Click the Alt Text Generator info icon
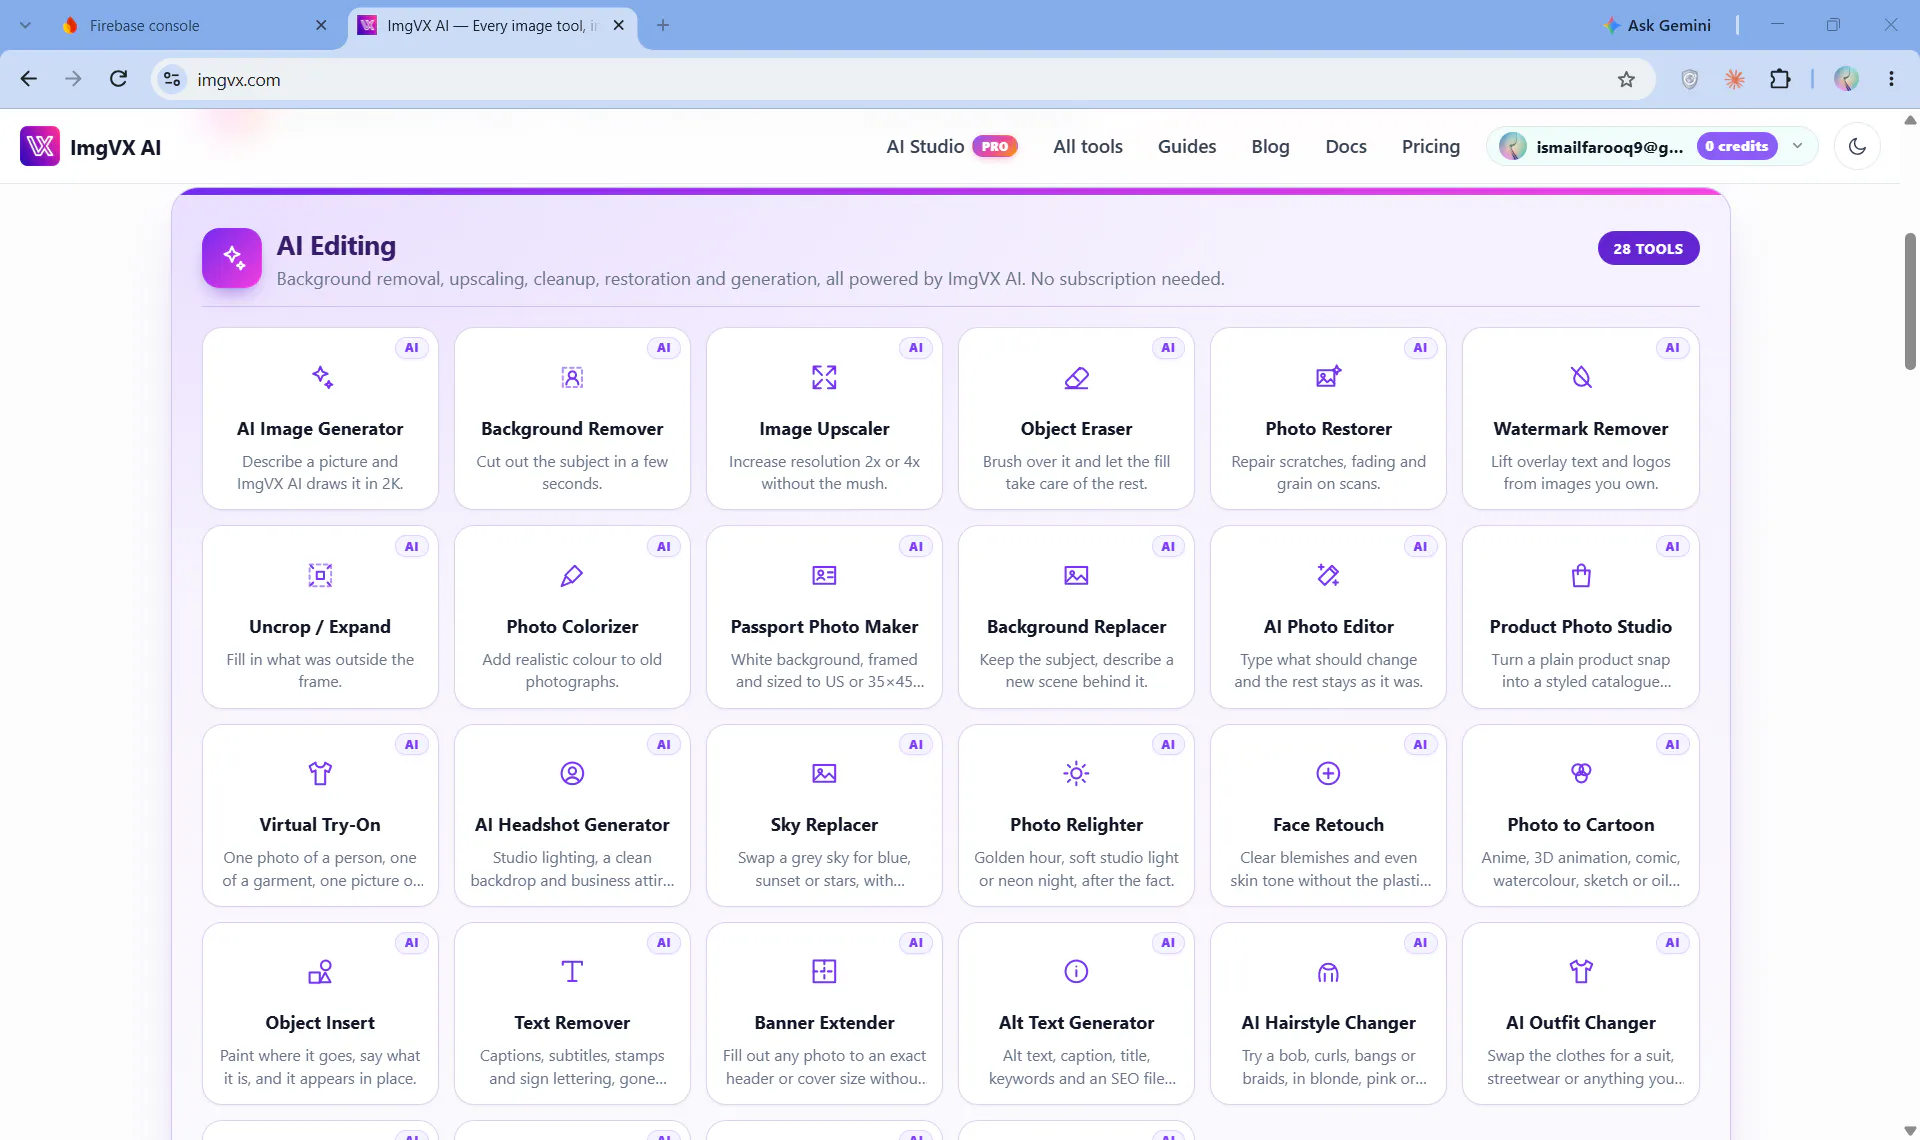The height and width of the screenshot is (1140, 1920). click(1076, 971)
